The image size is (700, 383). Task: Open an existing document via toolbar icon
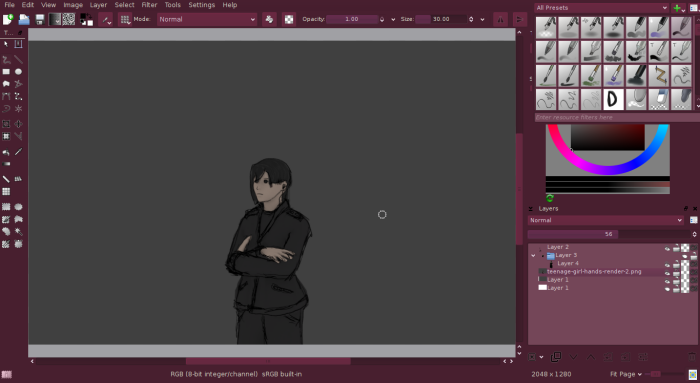coord(24,19)
